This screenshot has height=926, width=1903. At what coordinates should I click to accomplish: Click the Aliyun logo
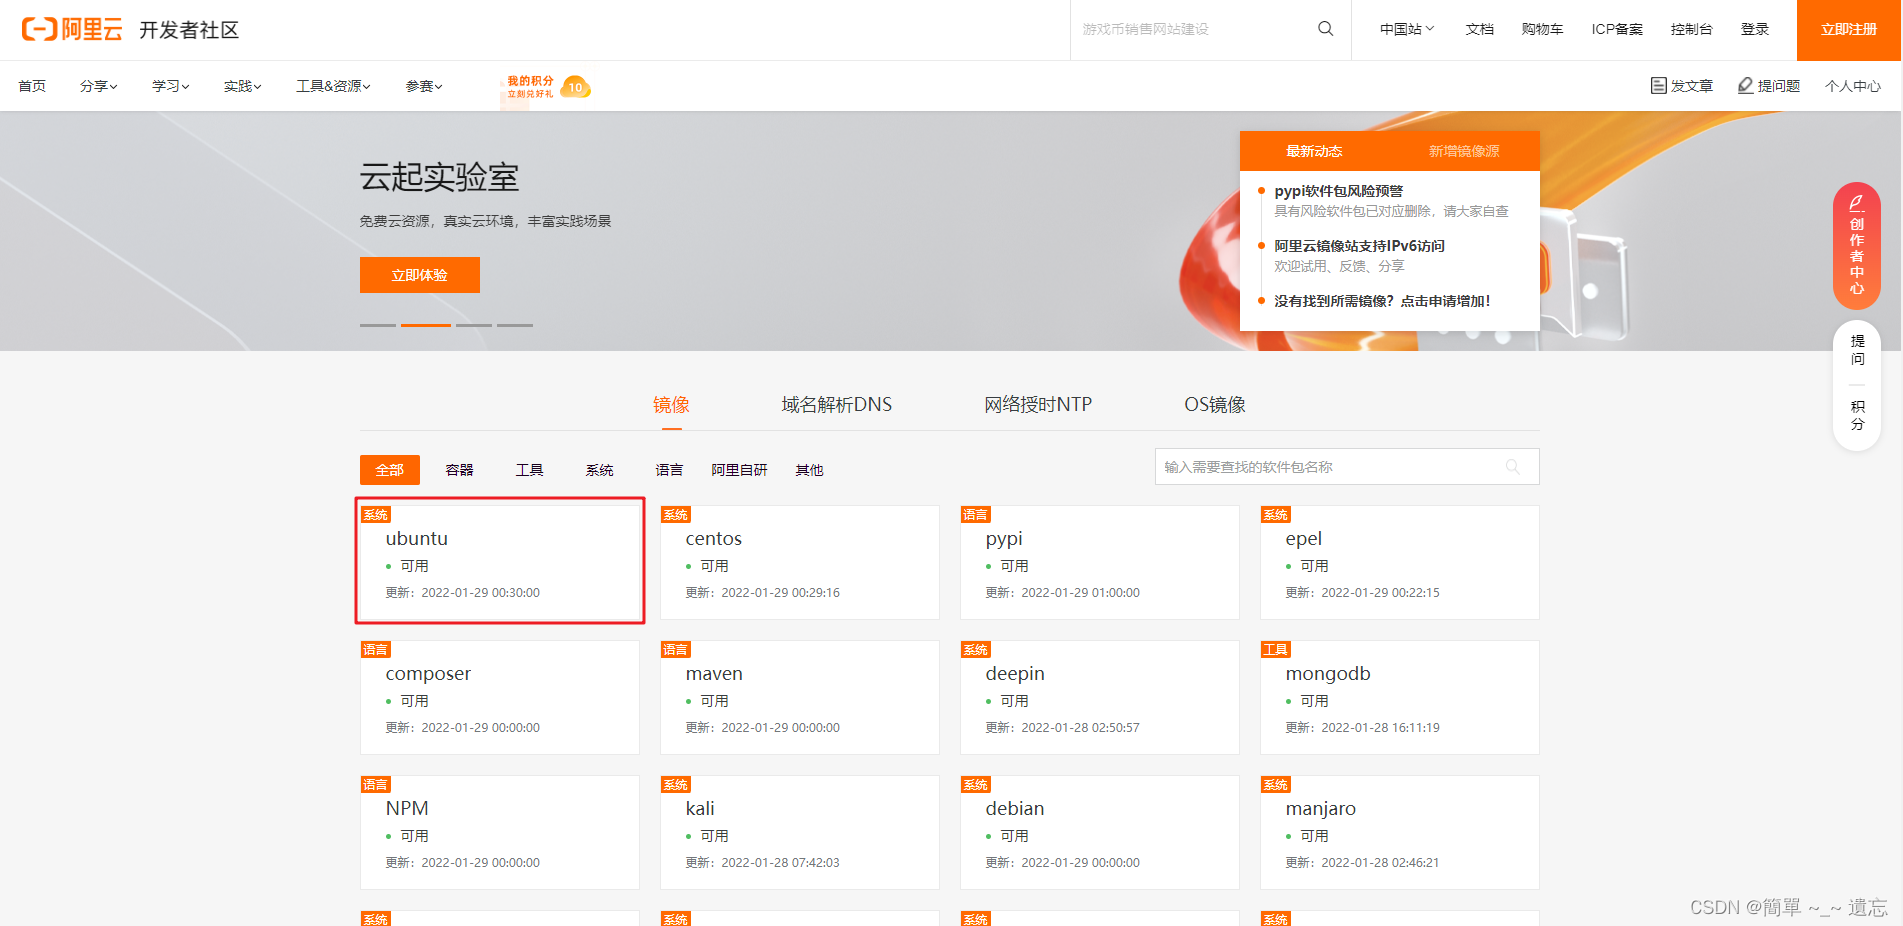(x=71, y=30)
